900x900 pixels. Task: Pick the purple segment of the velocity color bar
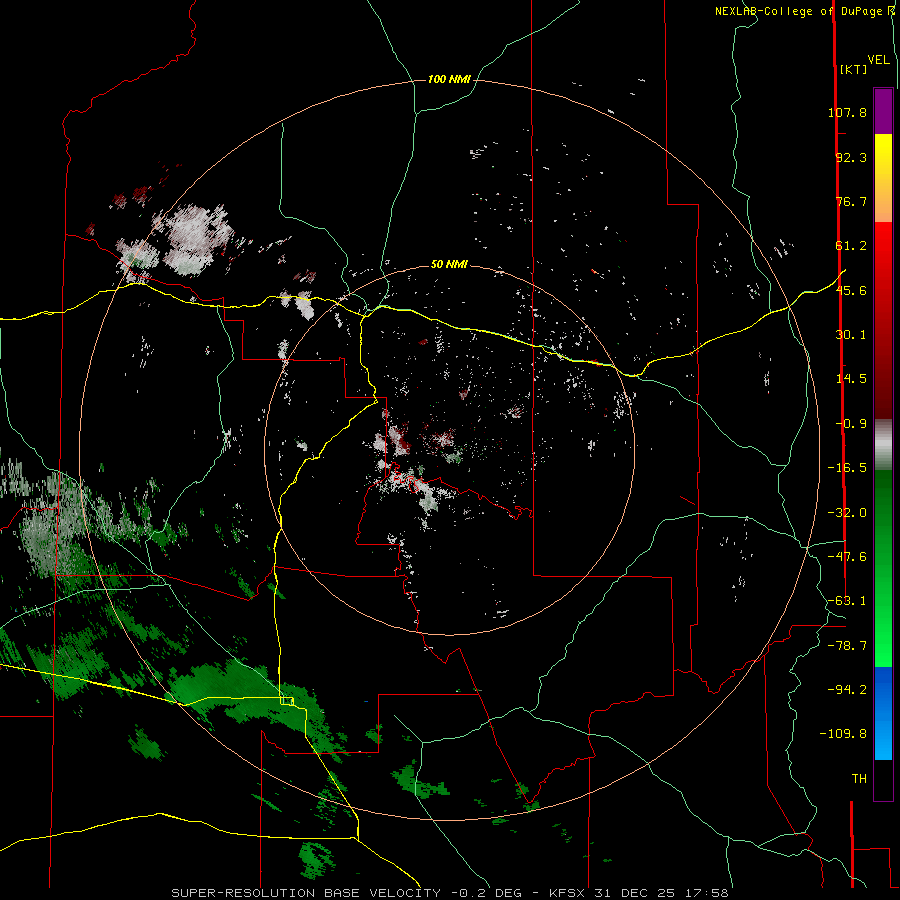pyautogui.click(x=883, y=111)
